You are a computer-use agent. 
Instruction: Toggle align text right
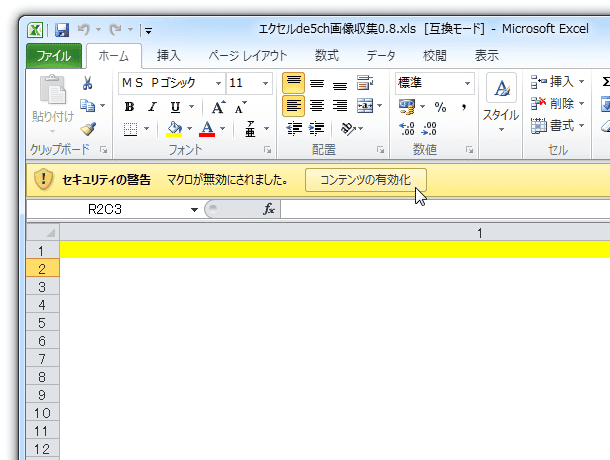[340, 106]
